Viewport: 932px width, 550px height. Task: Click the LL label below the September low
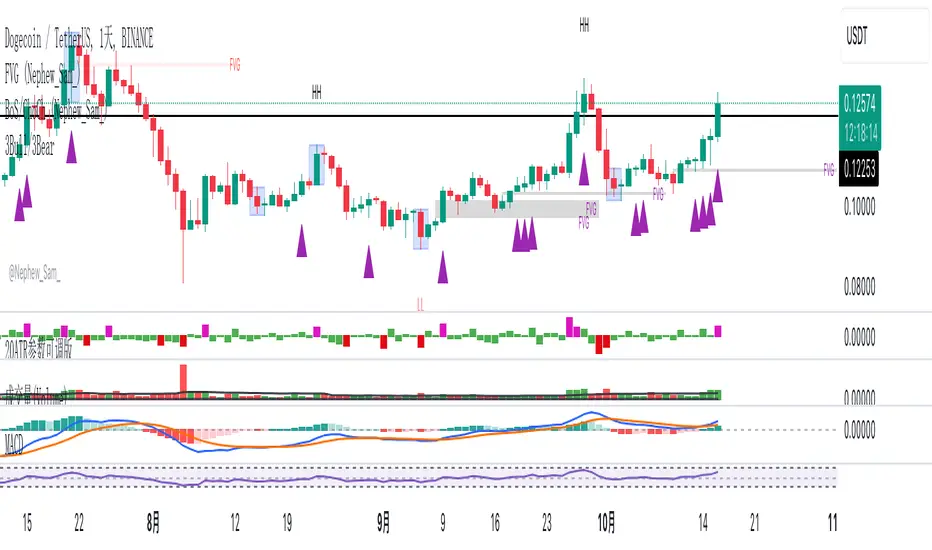tap(420, 306)
